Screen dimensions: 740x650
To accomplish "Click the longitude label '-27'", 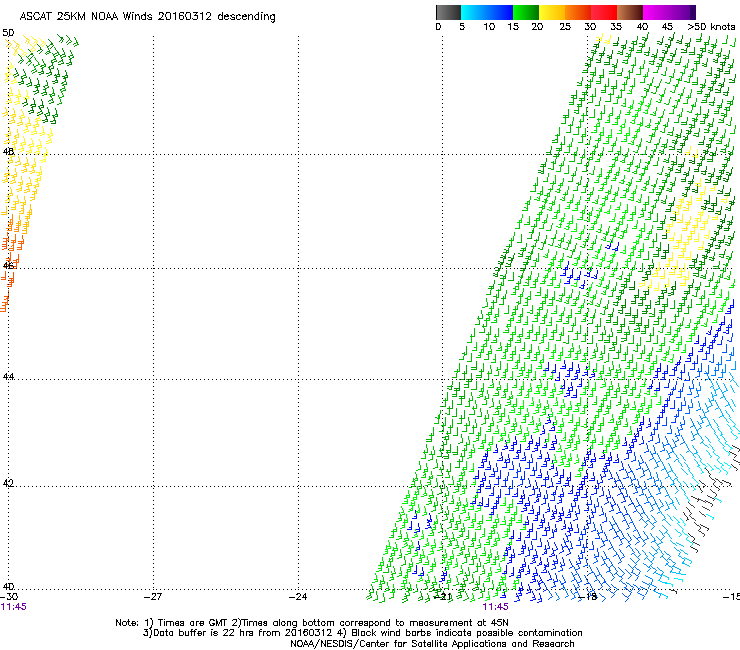I will tap(153, 597).
